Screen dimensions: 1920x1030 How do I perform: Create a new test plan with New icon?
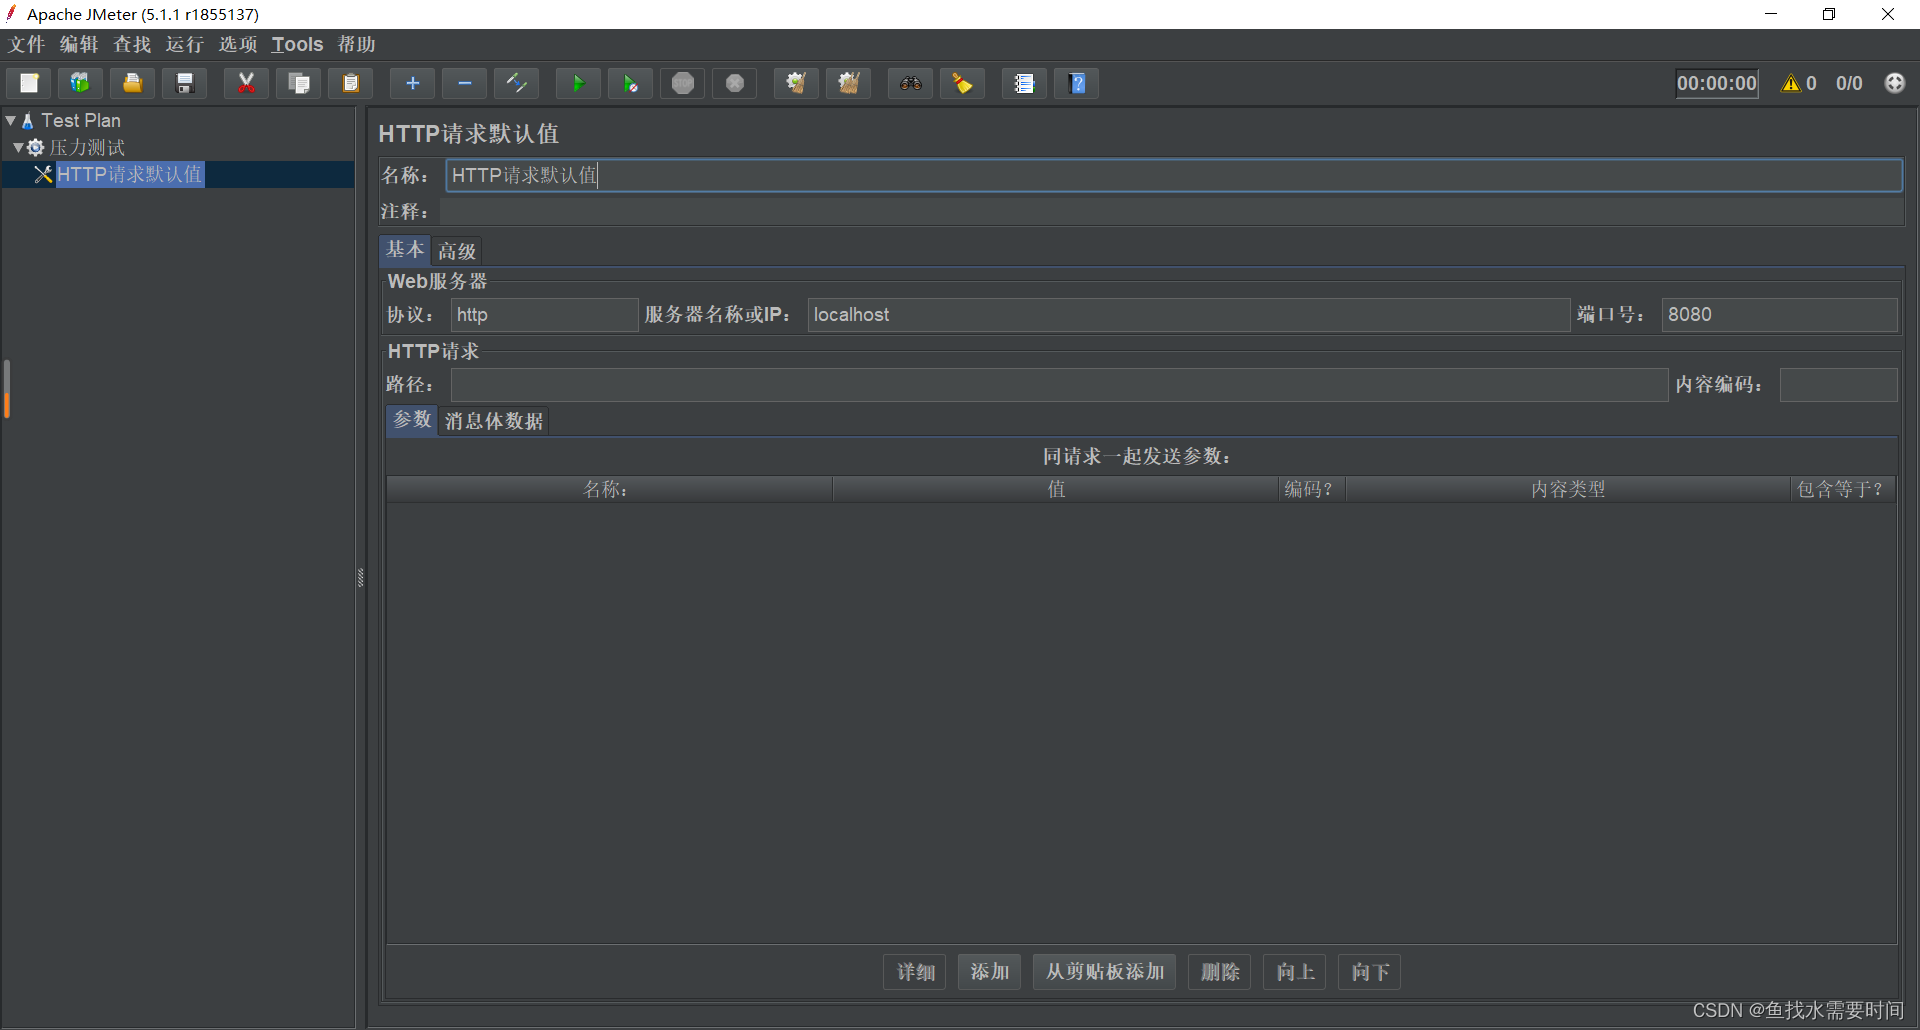tap(29, 83)
